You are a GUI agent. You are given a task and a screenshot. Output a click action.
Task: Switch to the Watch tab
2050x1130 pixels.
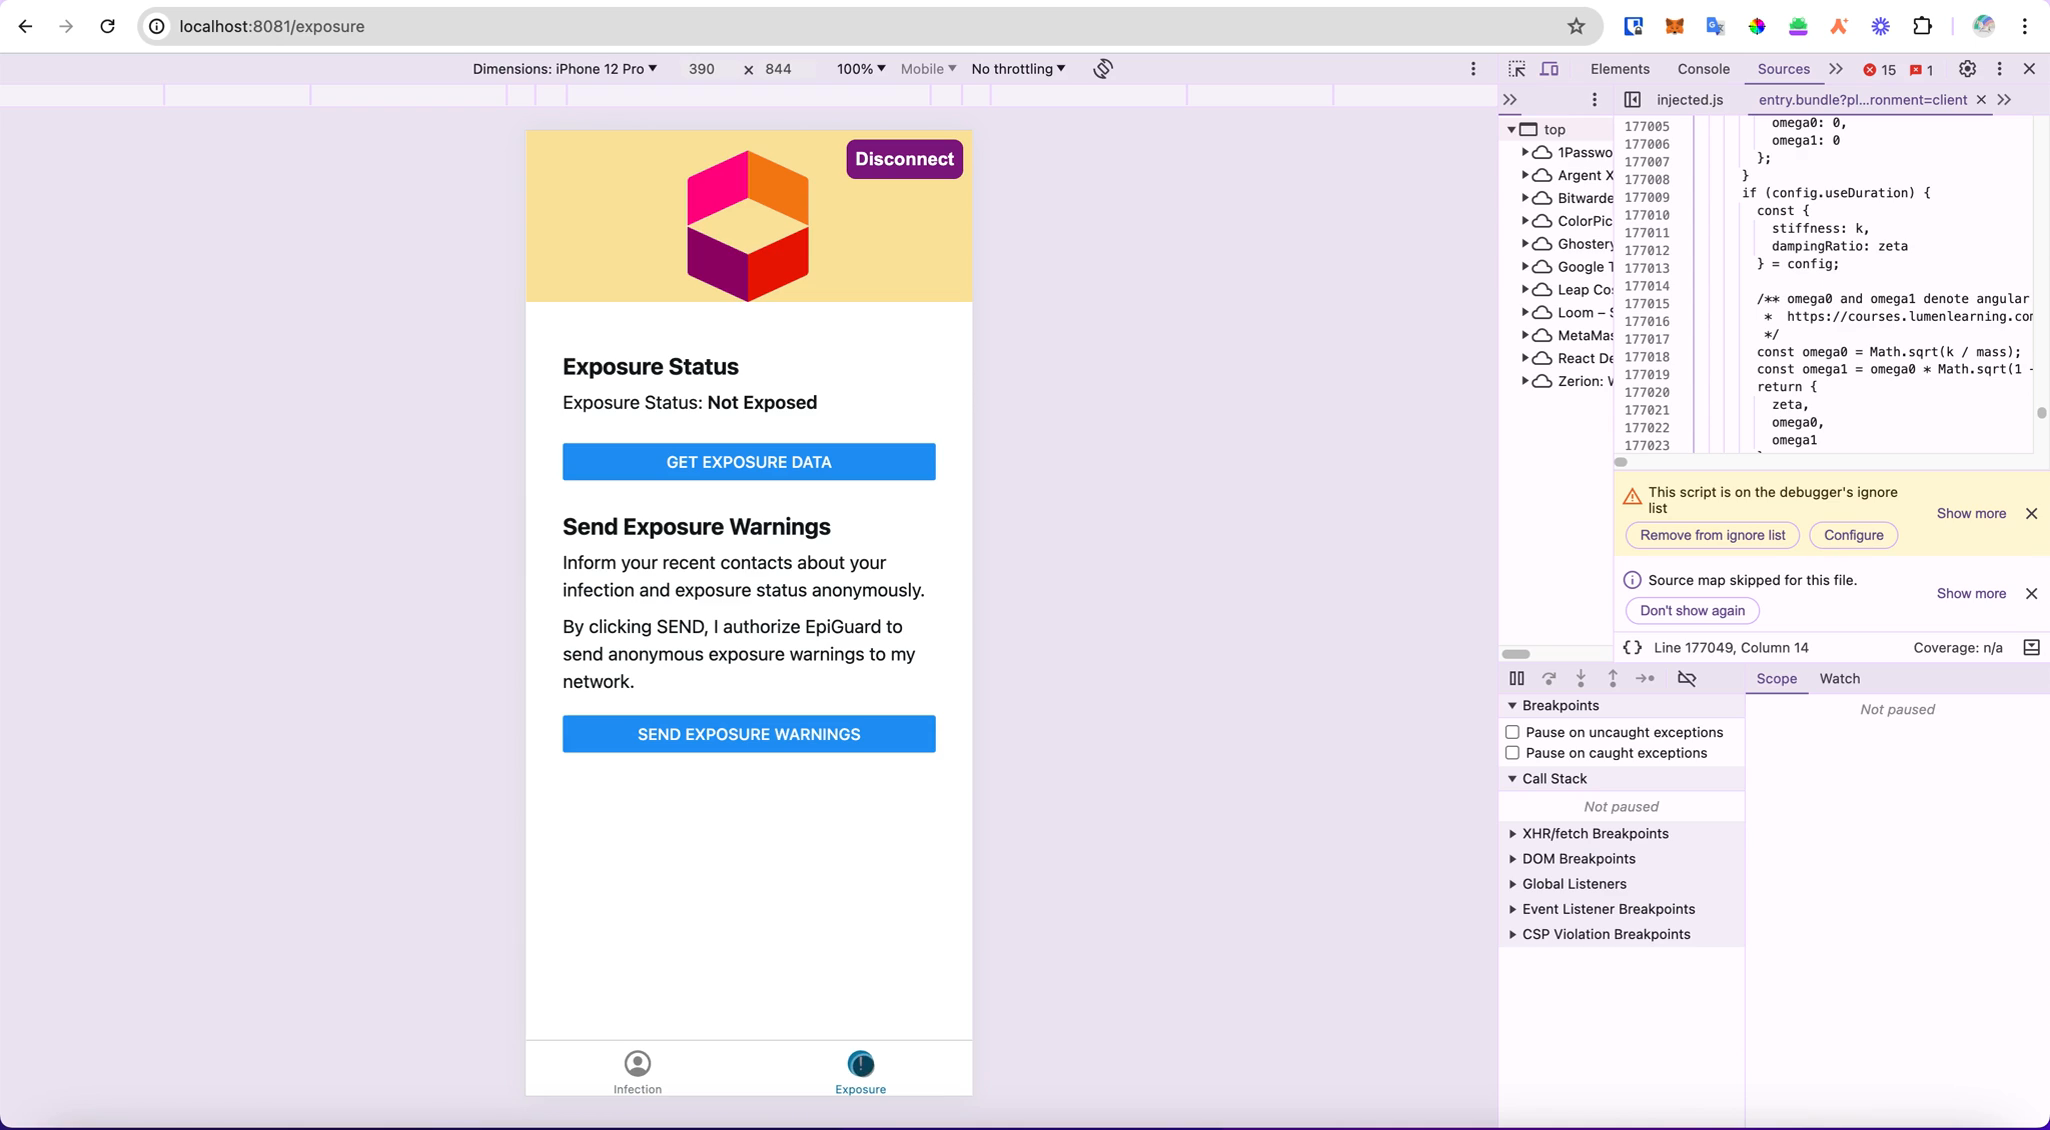point(1839,679)
